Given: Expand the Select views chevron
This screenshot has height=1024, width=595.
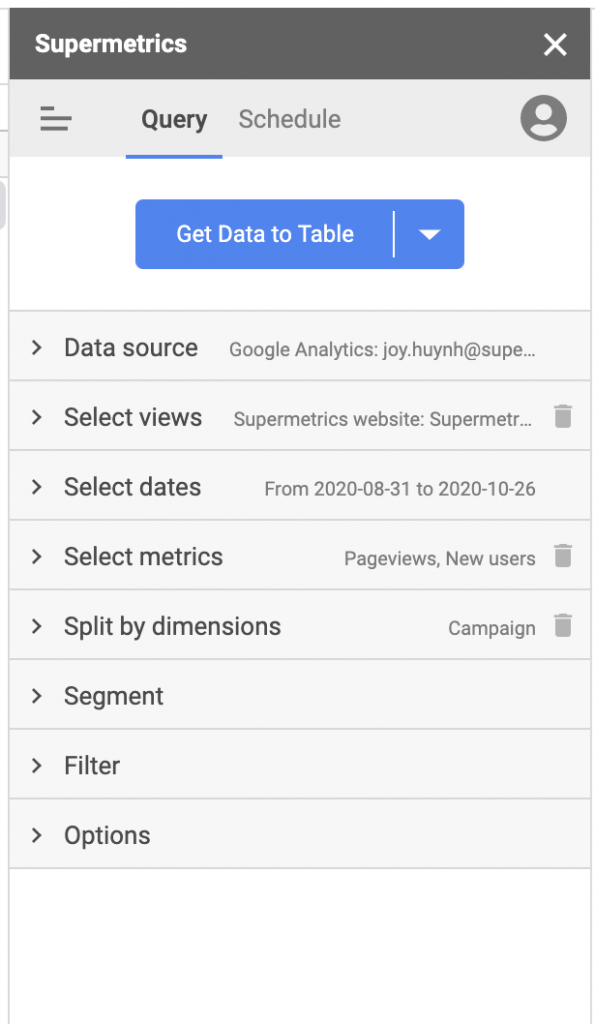Looking at the screenshot, I should [37, 417].
